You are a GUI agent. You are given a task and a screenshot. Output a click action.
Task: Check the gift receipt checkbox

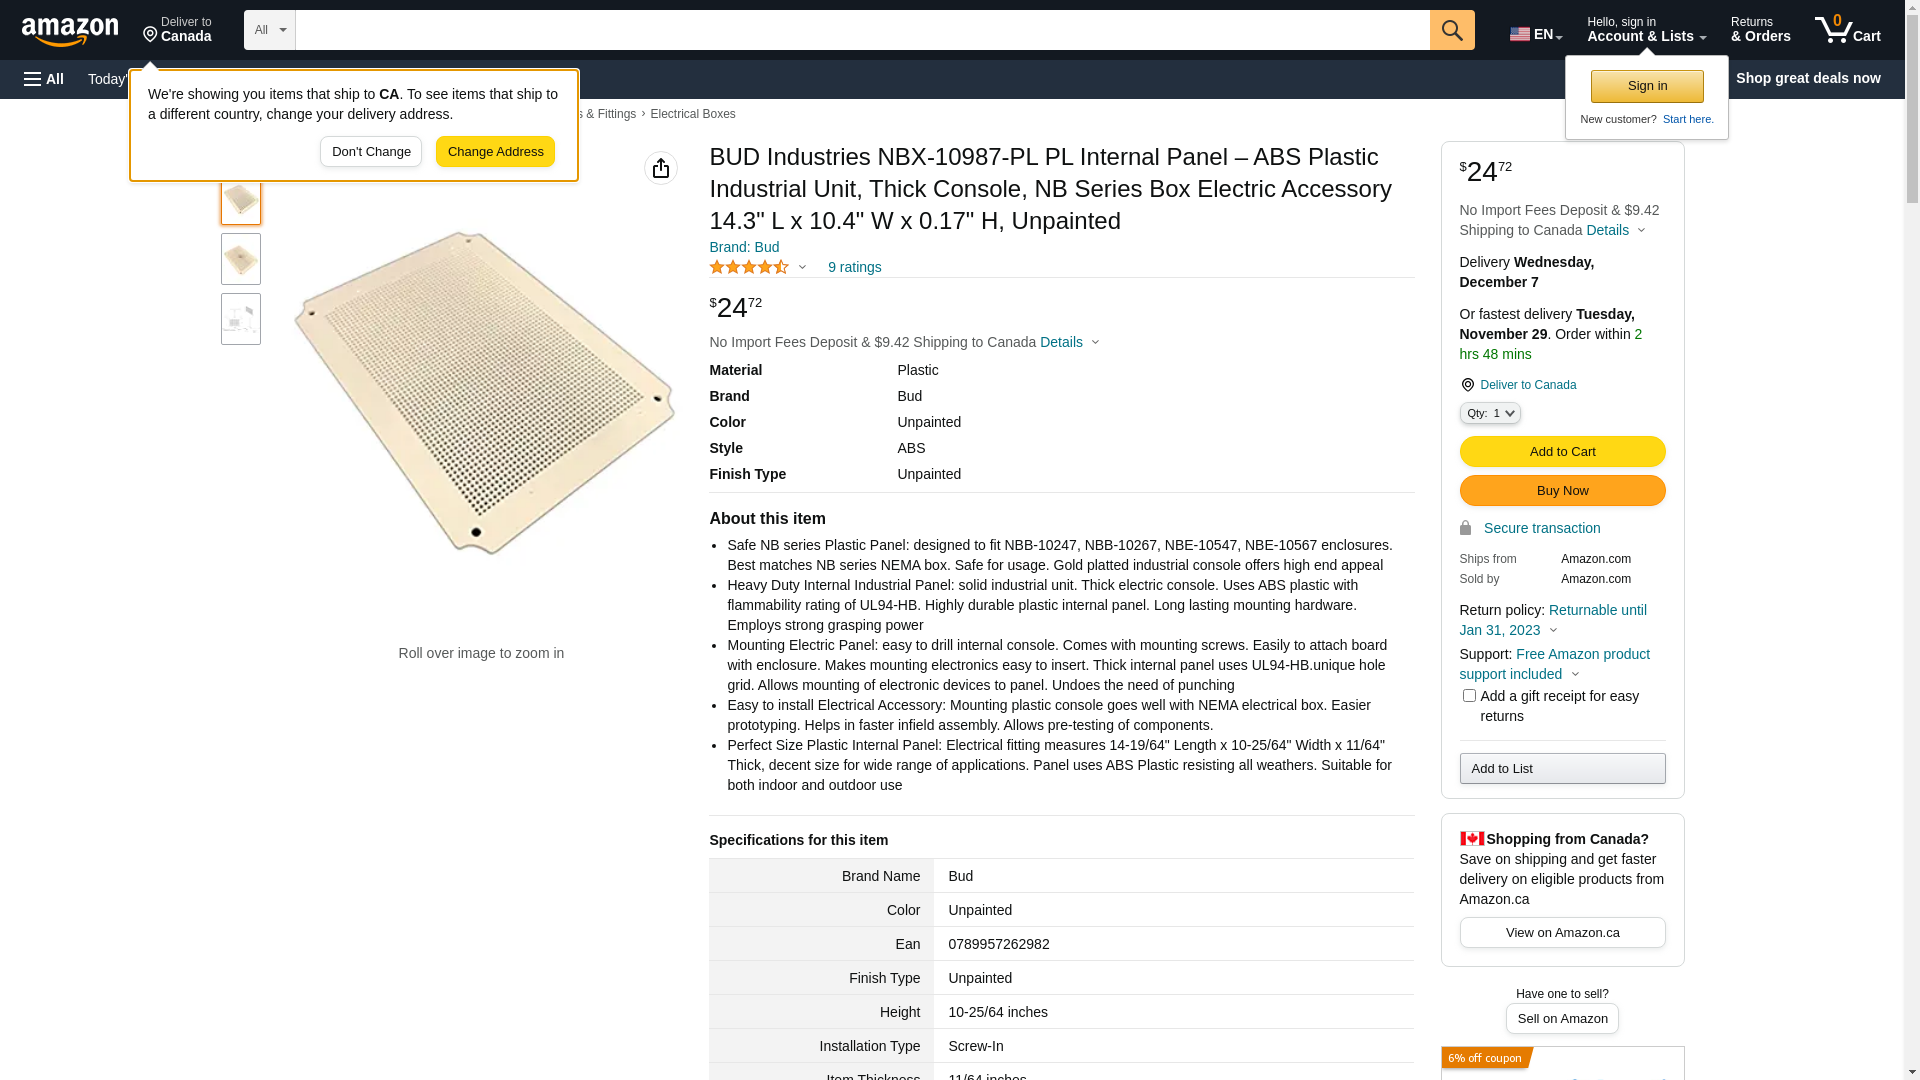[1469, 696]
